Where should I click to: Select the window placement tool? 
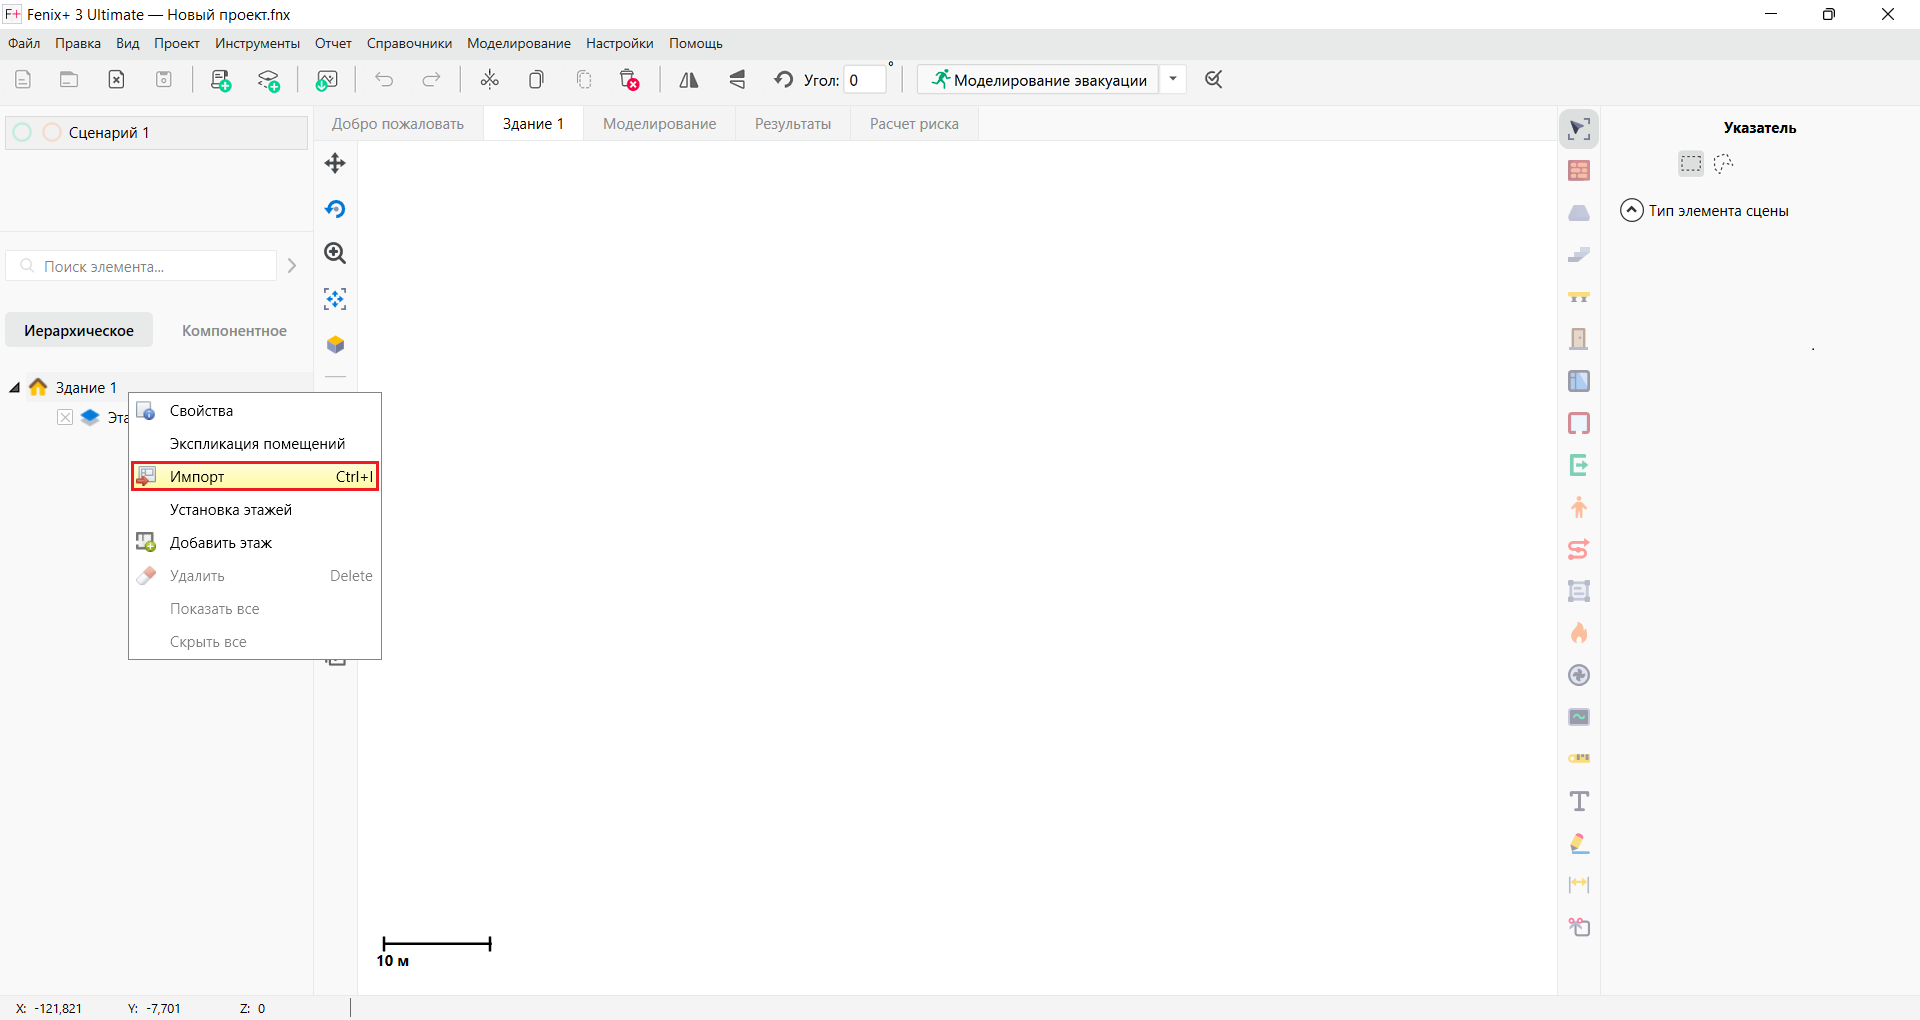pyautogui.click(x=1580, y=381)
